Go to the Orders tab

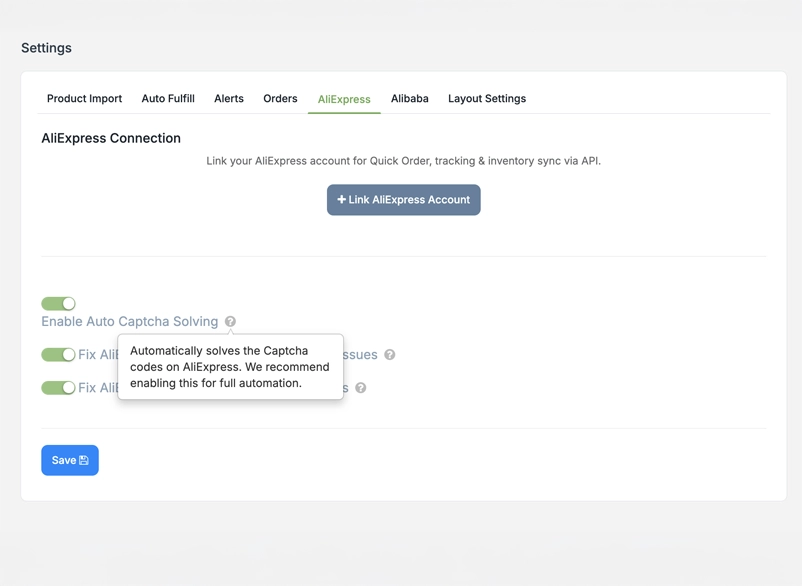click(x=280, y=99)
